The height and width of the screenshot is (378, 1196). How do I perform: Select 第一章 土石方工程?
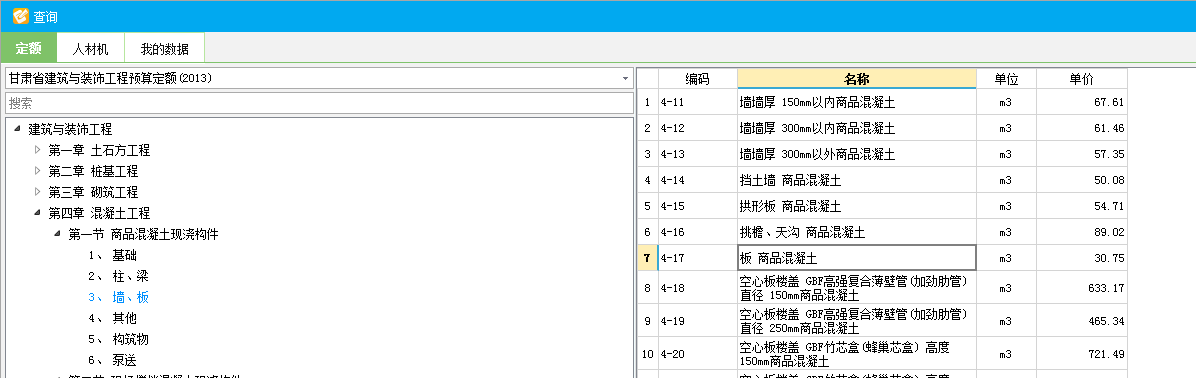pyautogui.click(x=99, y=151)
